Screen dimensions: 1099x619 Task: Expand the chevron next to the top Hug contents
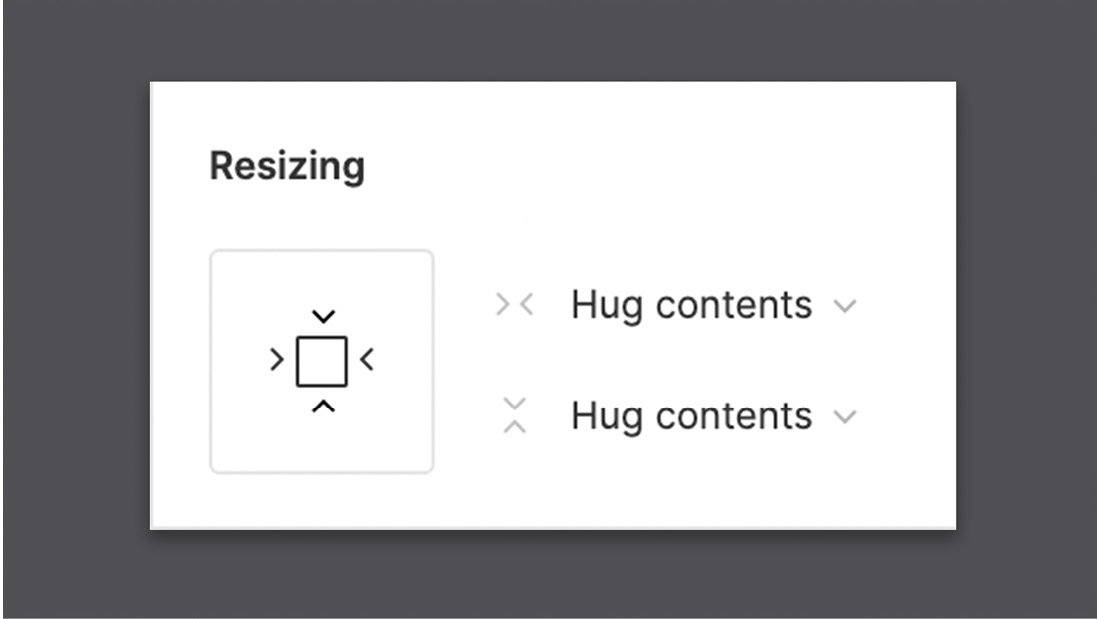point(843,308)
